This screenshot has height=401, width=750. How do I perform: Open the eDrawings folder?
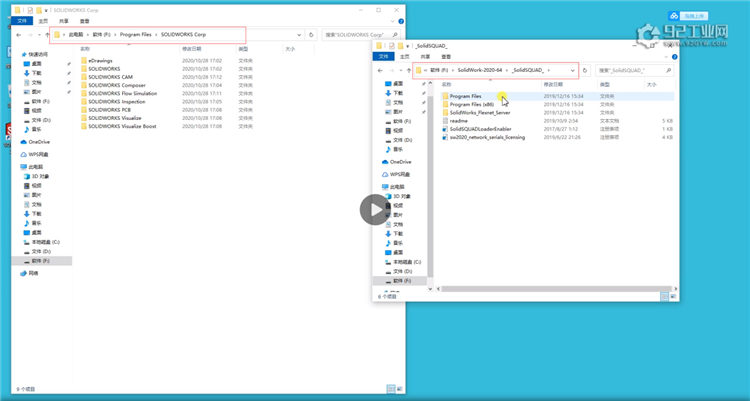click(100, 61)
